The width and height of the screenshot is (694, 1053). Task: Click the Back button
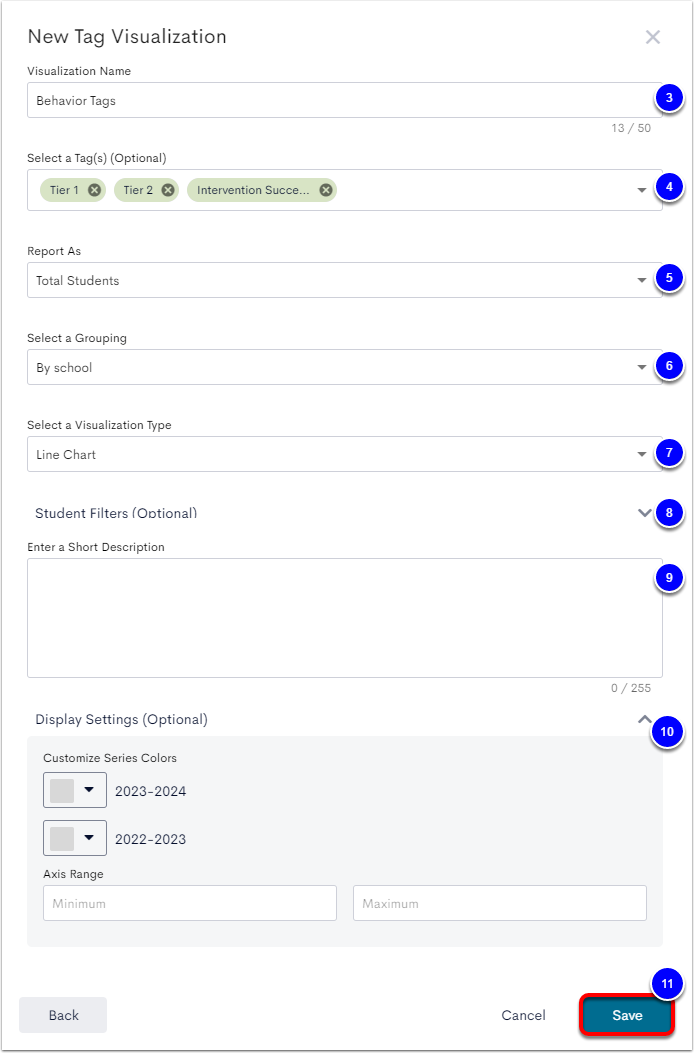(x=63, y=1015)
